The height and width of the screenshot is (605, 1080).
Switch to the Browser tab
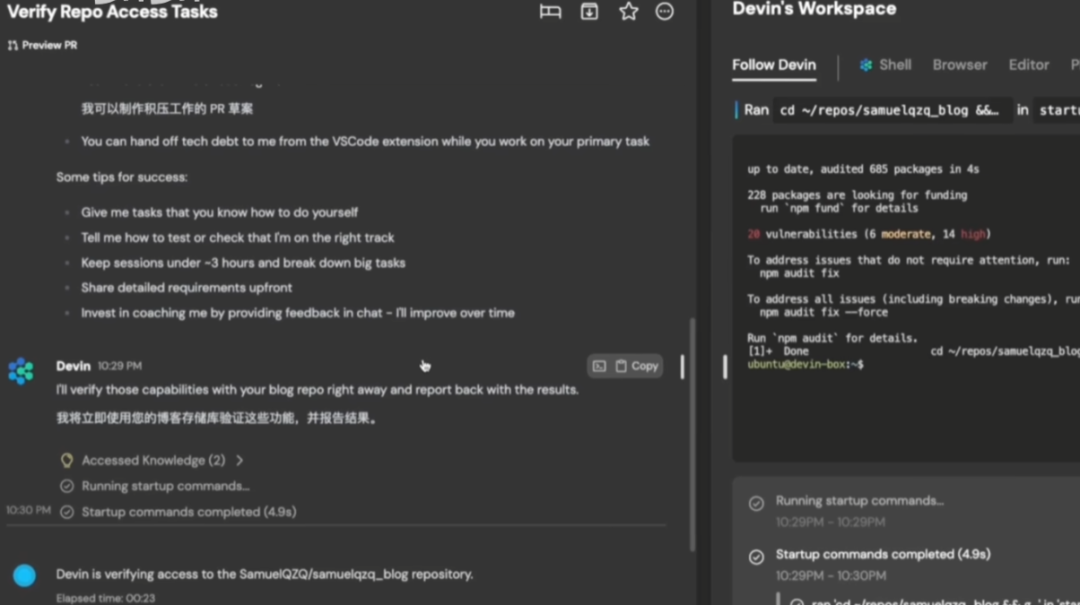pyautogui.click(x=959, y=65)
